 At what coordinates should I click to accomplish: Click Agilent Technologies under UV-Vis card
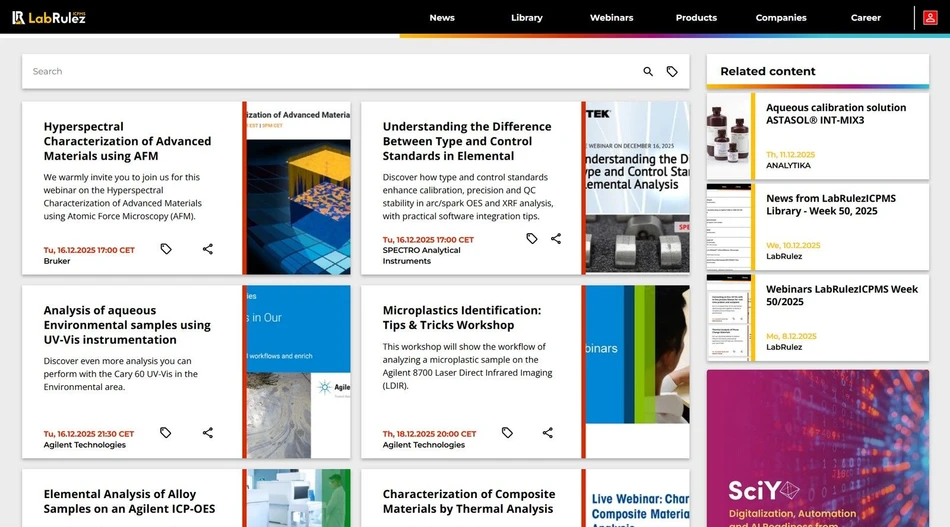(85, 445)
